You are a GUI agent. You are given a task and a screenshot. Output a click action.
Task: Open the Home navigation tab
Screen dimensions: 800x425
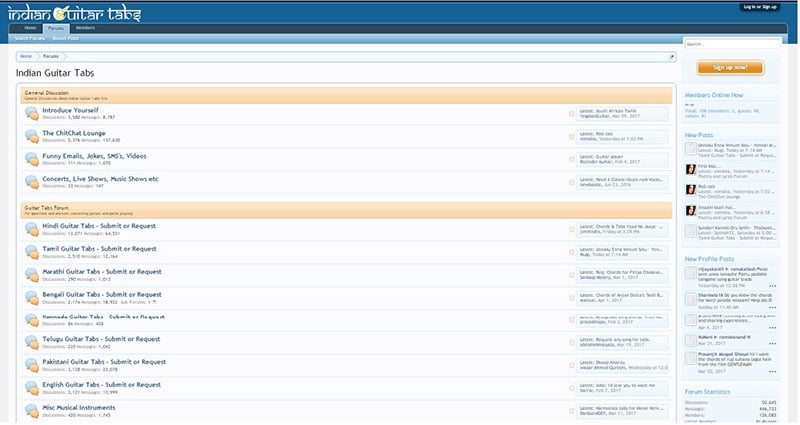(x=30, y=28)
